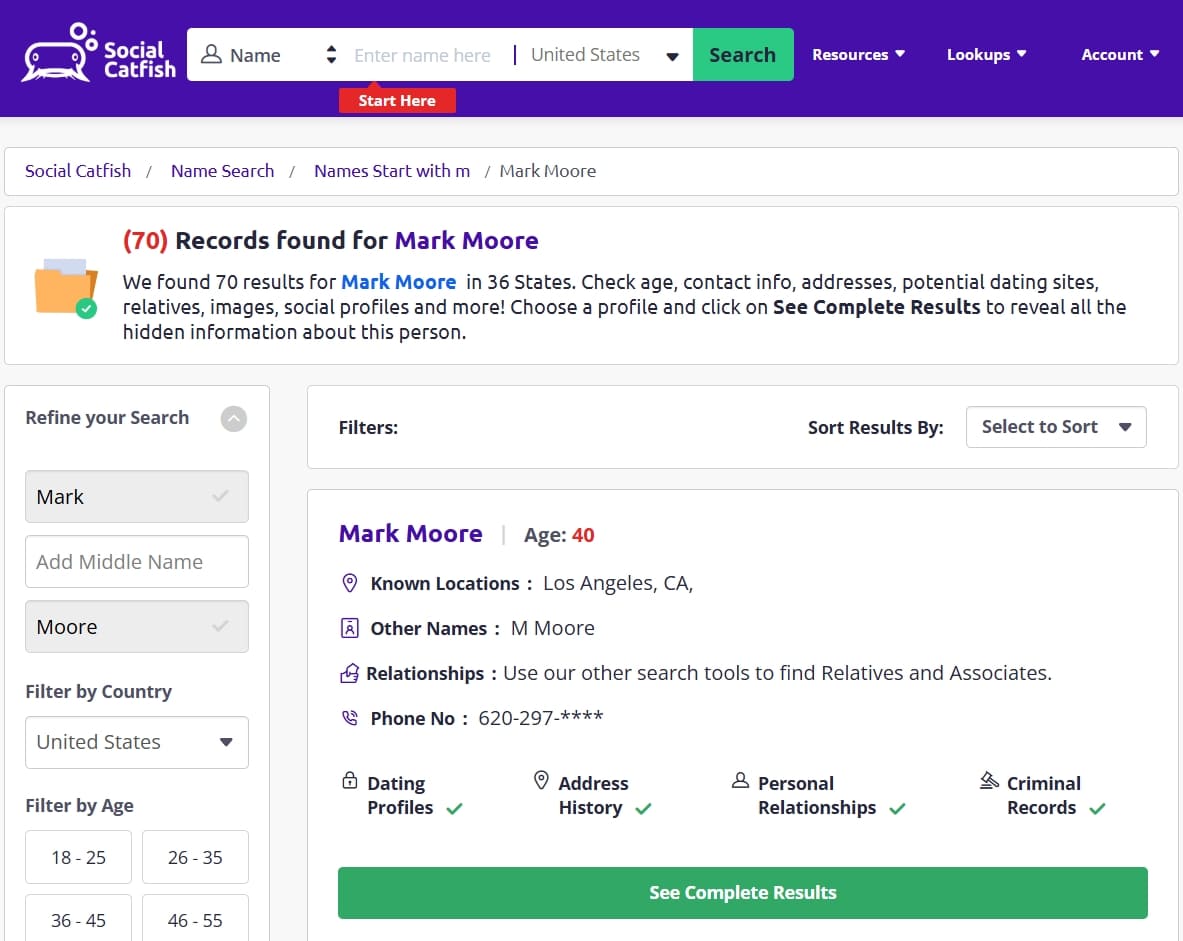Click the Add Middle Name field

(x=137, y=561)
